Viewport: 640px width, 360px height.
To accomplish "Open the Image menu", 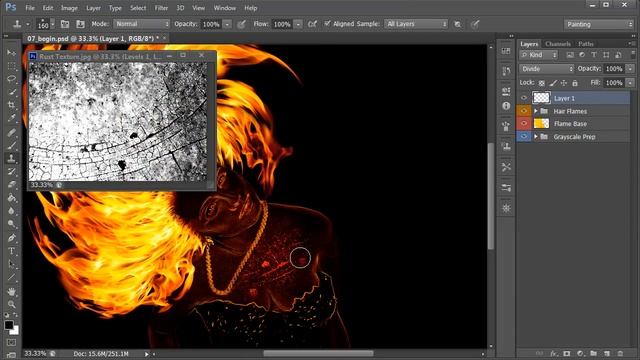I will point(69,8).
